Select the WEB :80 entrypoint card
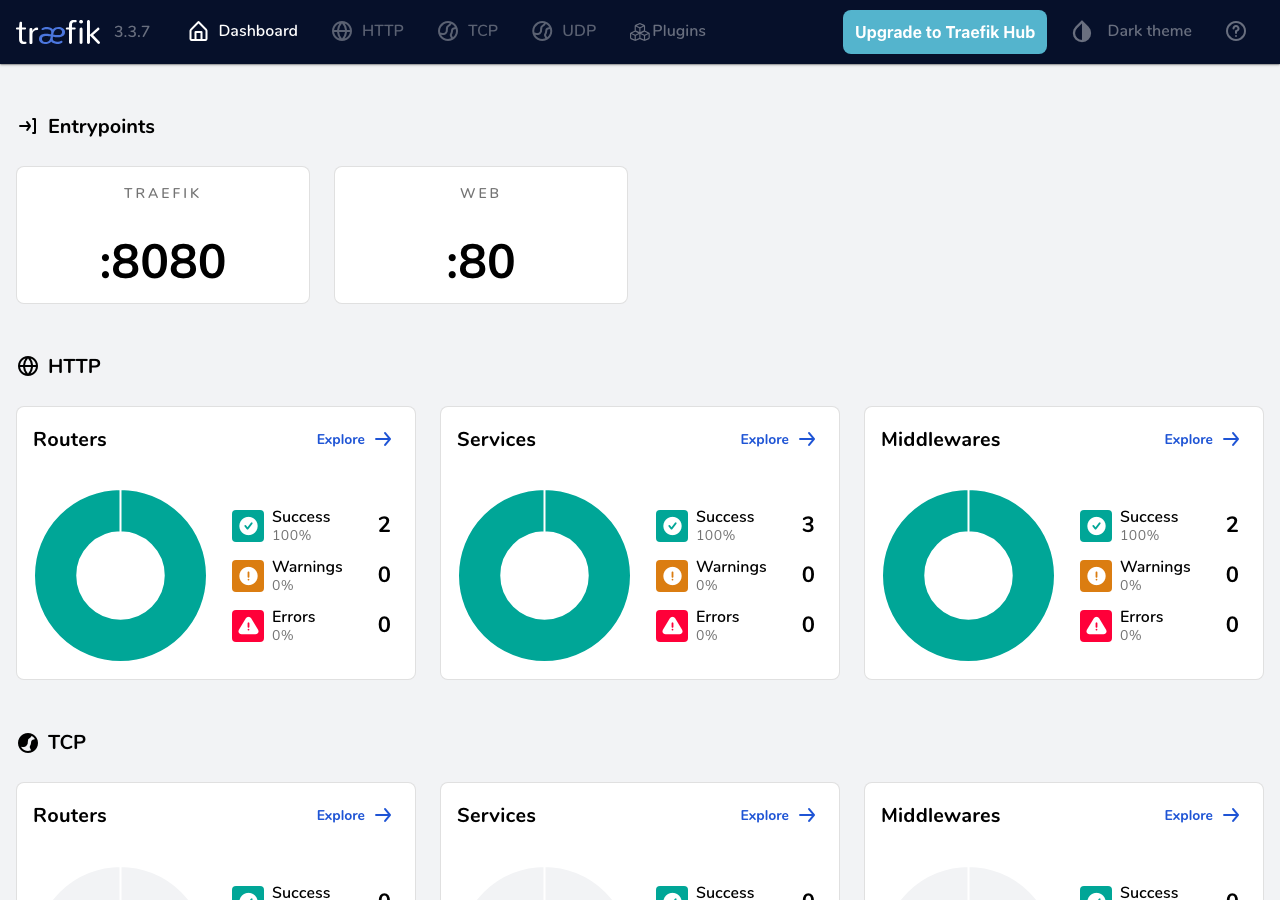 coord(481,235)
